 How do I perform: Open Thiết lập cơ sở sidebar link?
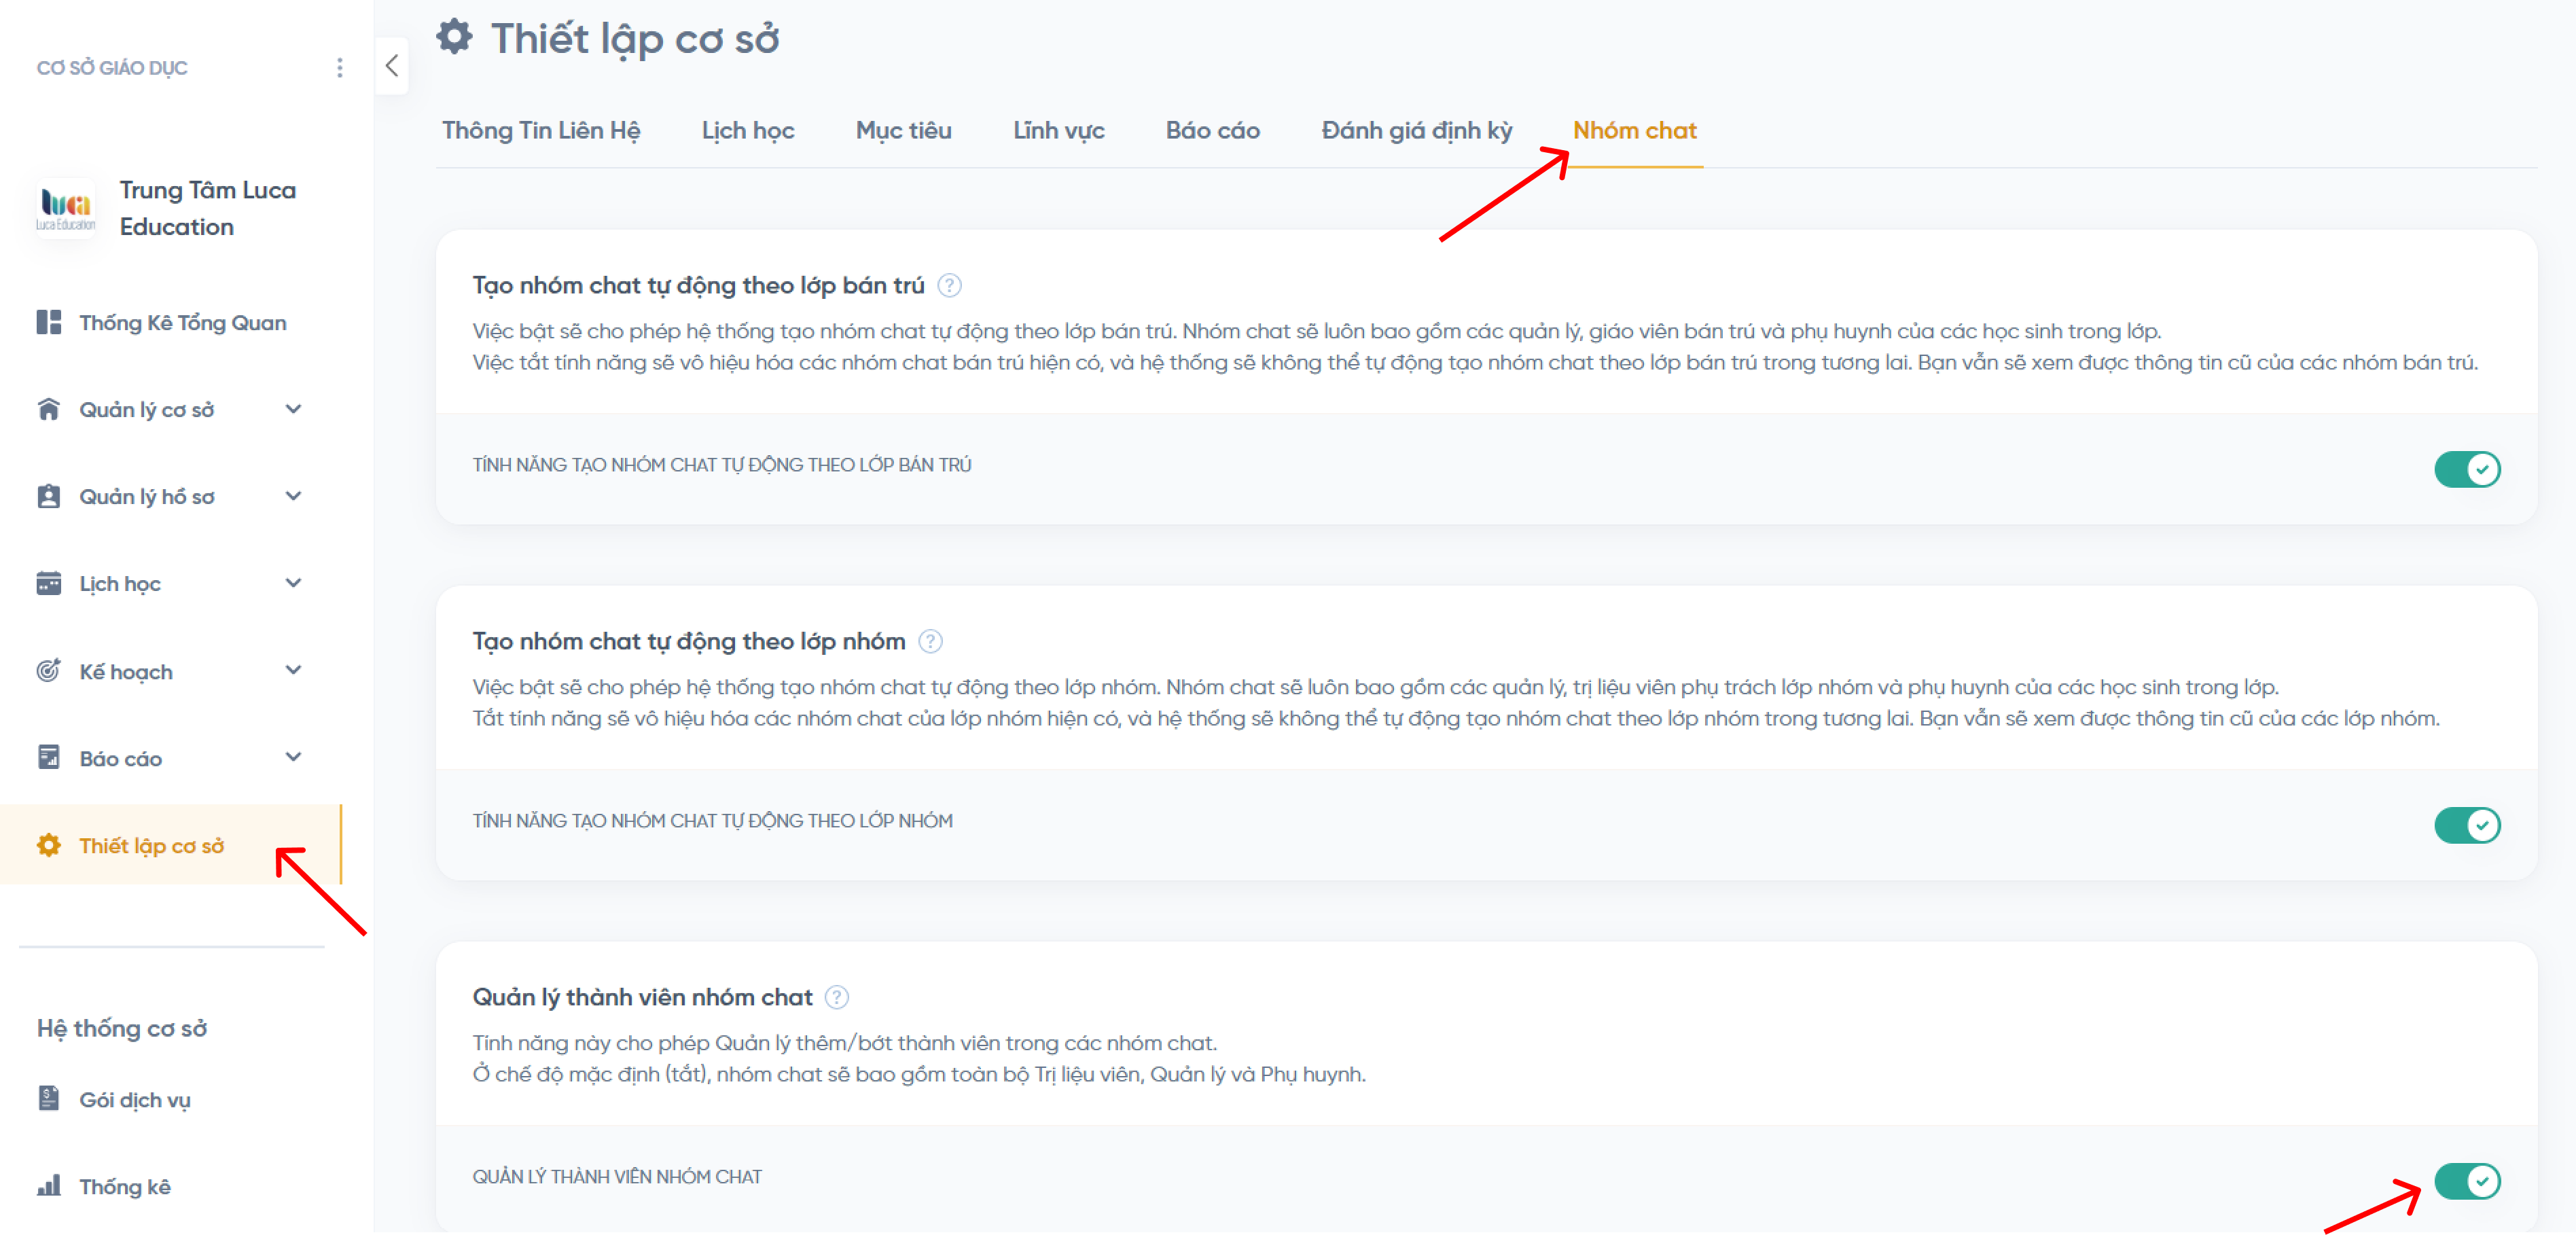pos(151,845)
